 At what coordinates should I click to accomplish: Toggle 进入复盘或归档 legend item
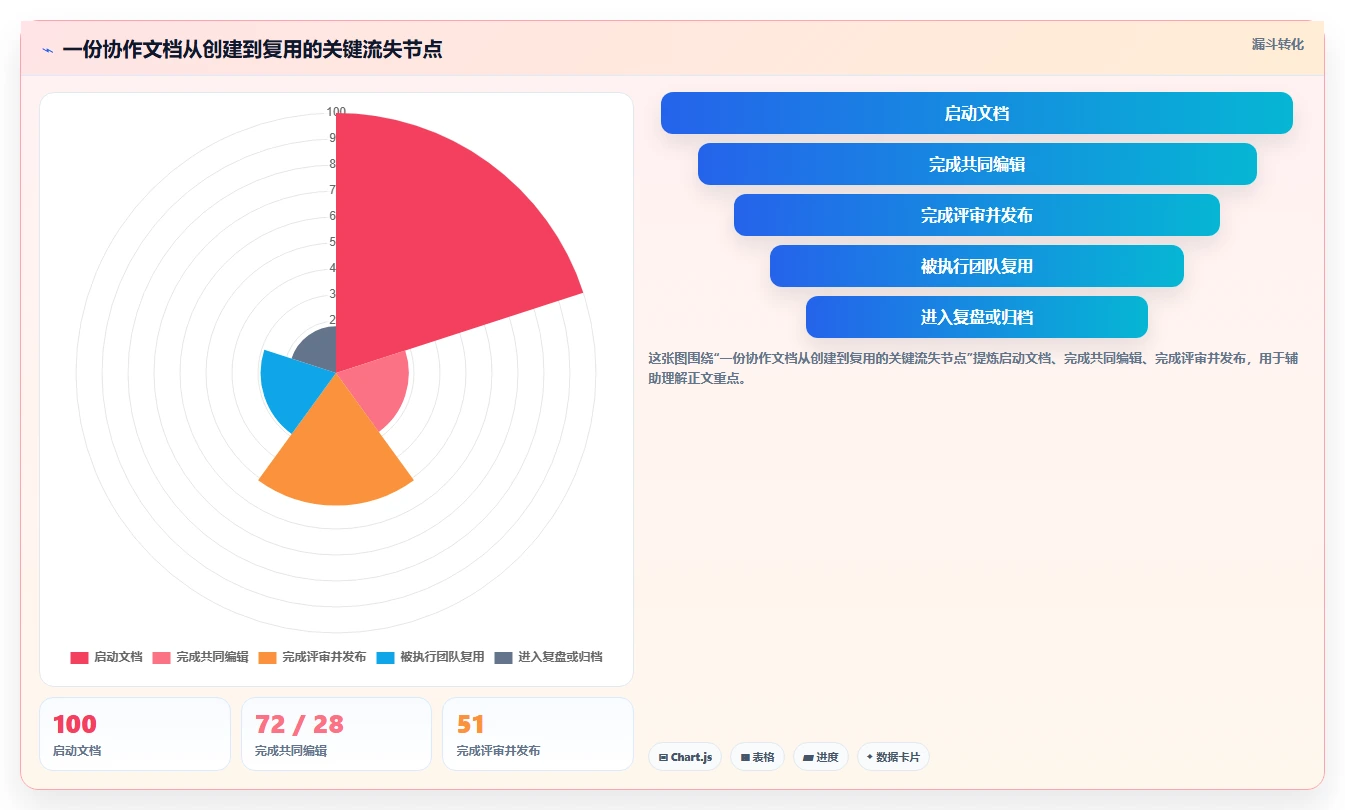pyautogui.click(x=548, y=657)
